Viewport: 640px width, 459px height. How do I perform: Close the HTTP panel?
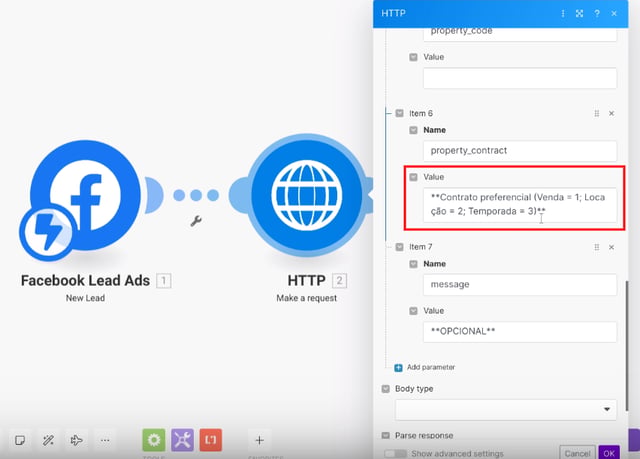point(614,13)
